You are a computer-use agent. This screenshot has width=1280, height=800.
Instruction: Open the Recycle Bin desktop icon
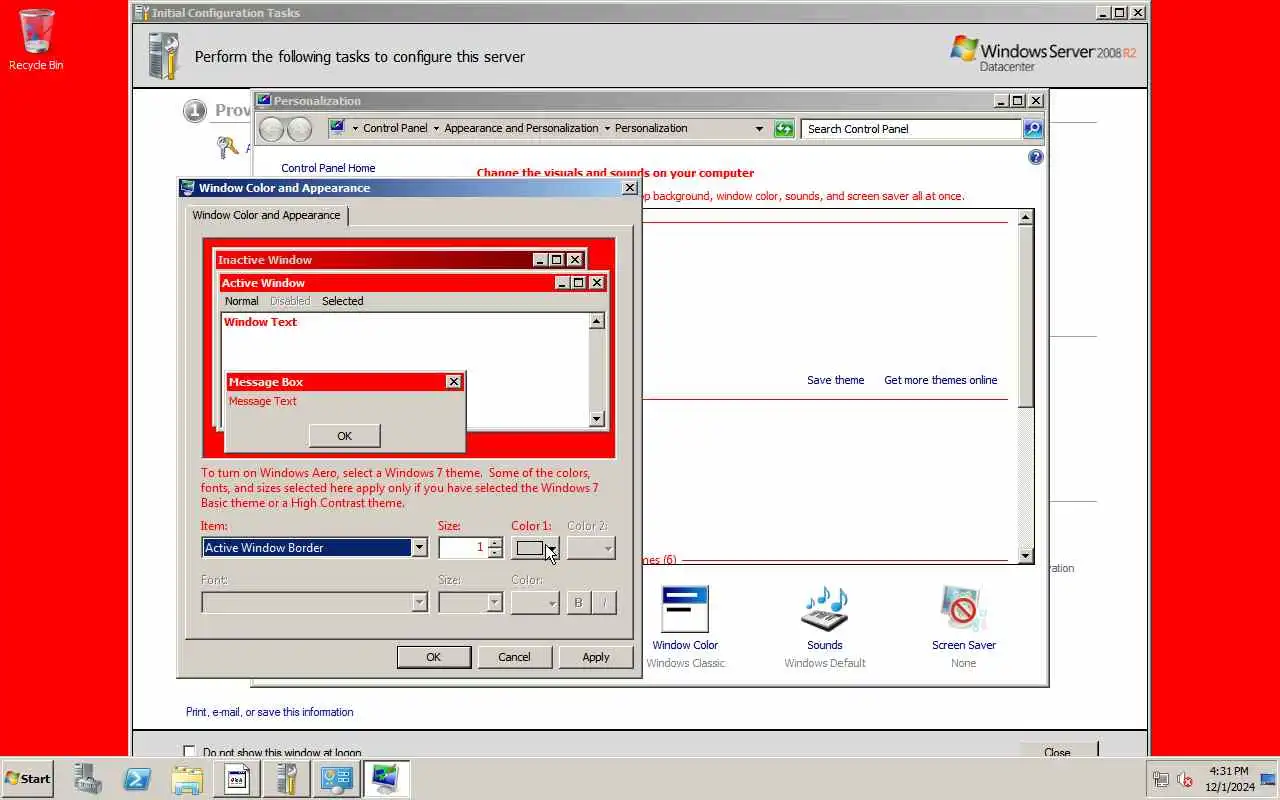(x=36, y=40)
